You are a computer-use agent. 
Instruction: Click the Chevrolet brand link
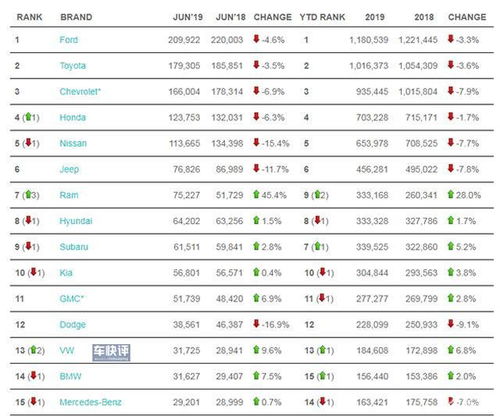tap(80, 92)
